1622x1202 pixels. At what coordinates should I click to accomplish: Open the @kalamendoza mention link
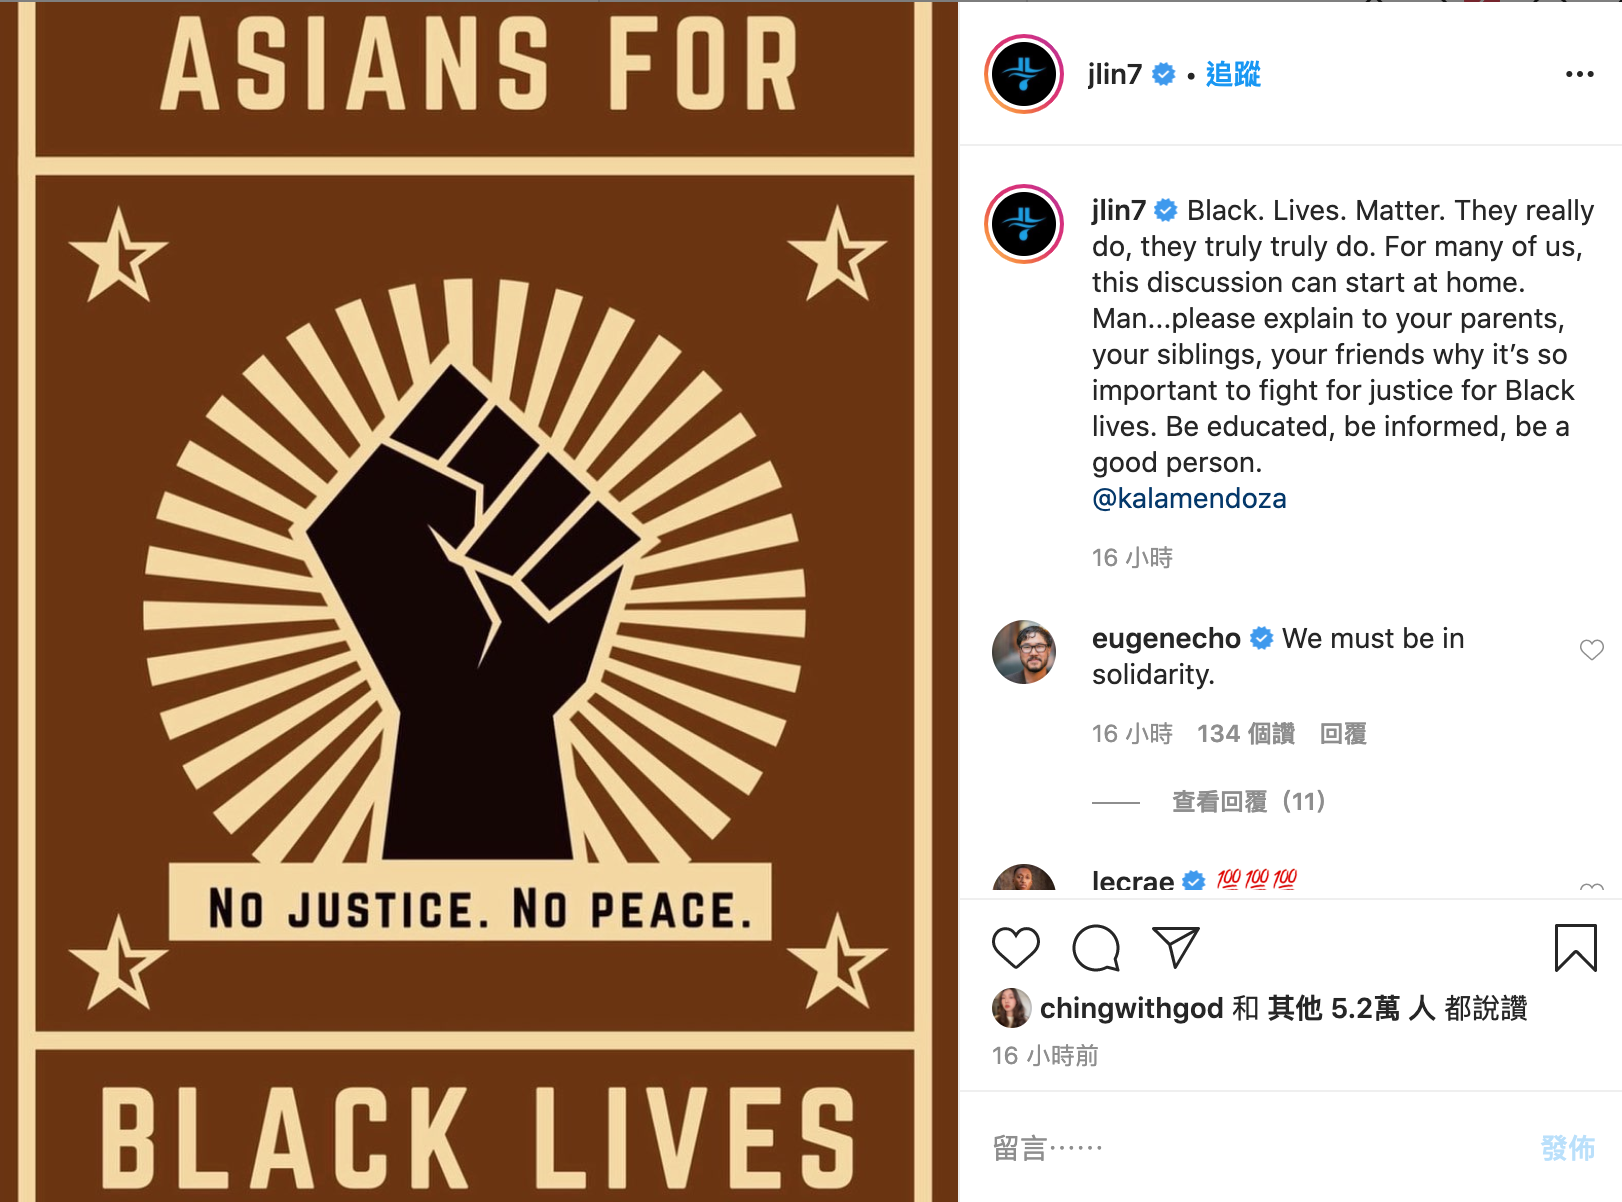coord(1189,498)
